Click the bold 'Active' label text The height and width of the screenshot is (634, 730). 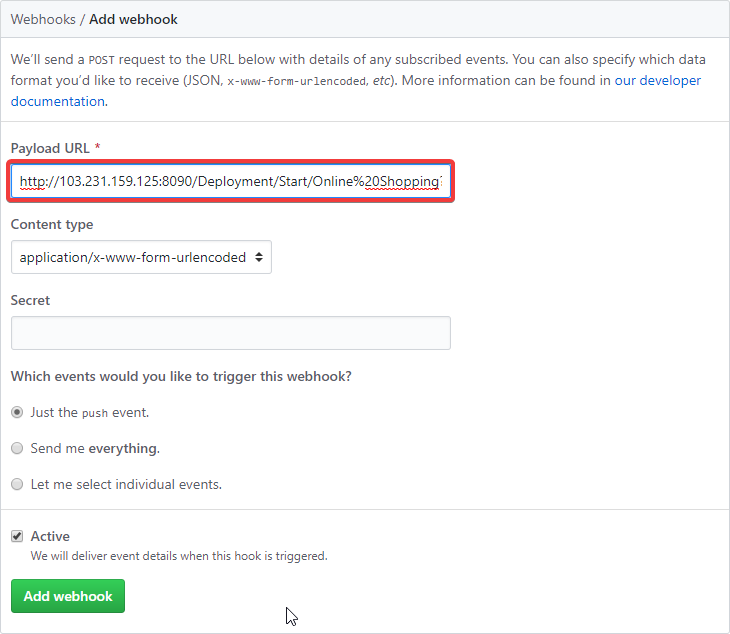50,536
